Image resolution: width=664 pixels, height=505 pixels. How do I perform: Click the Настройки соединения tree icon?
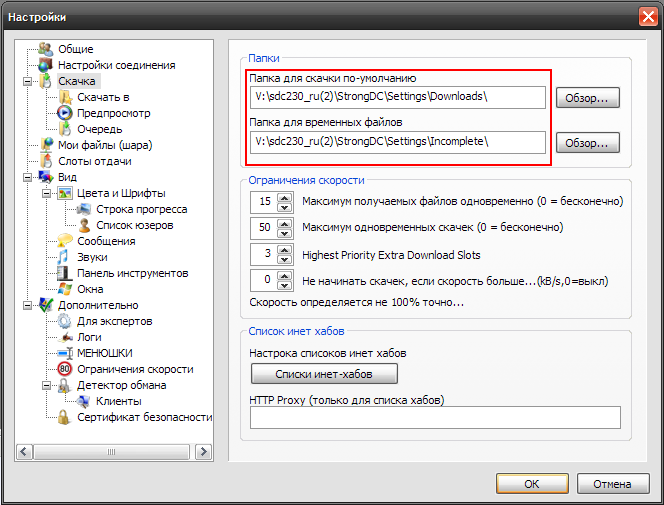(x=45, y=65)
